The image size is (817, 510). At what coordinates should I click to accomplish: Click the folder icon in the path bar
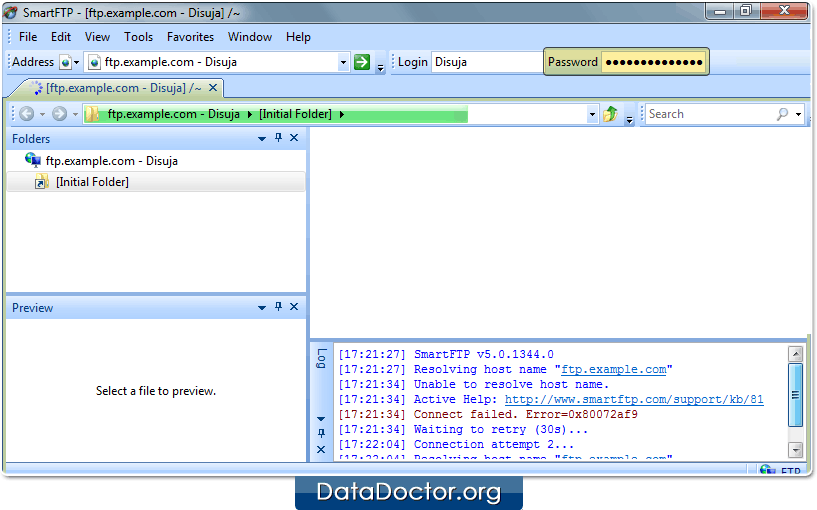tap(92, 114)
